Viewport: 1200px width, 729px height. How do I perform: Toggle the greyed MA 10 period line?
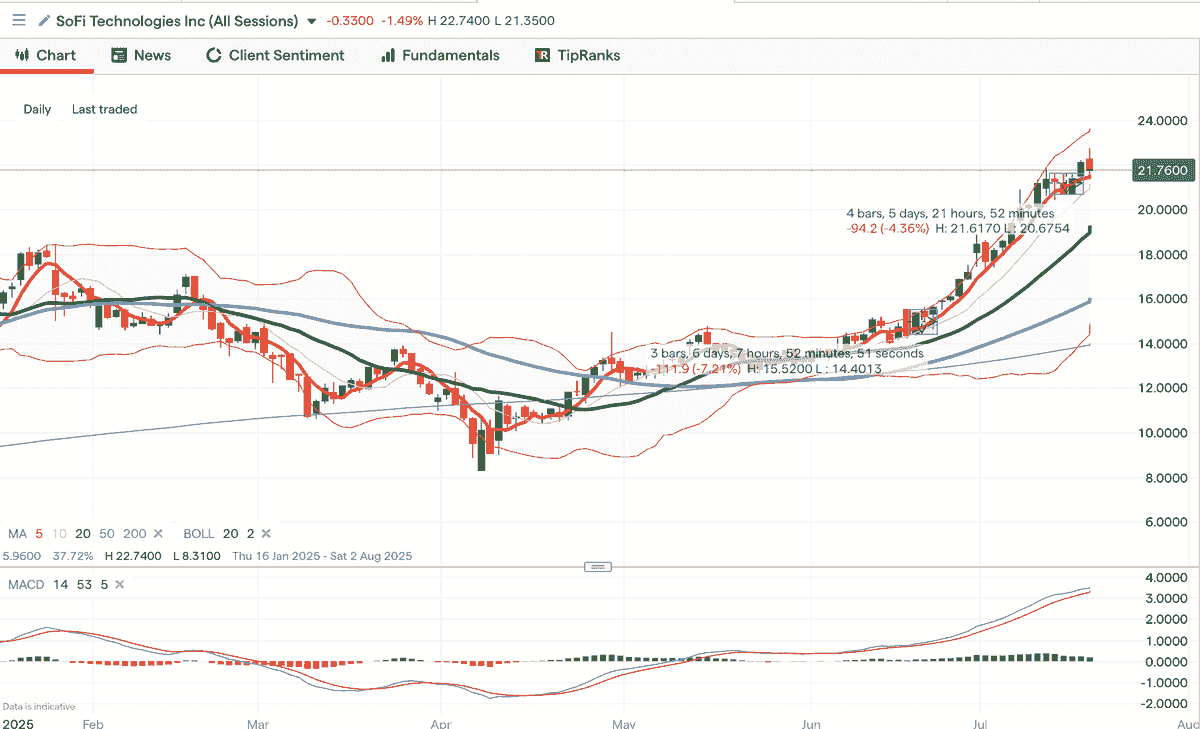click(59, 533)
